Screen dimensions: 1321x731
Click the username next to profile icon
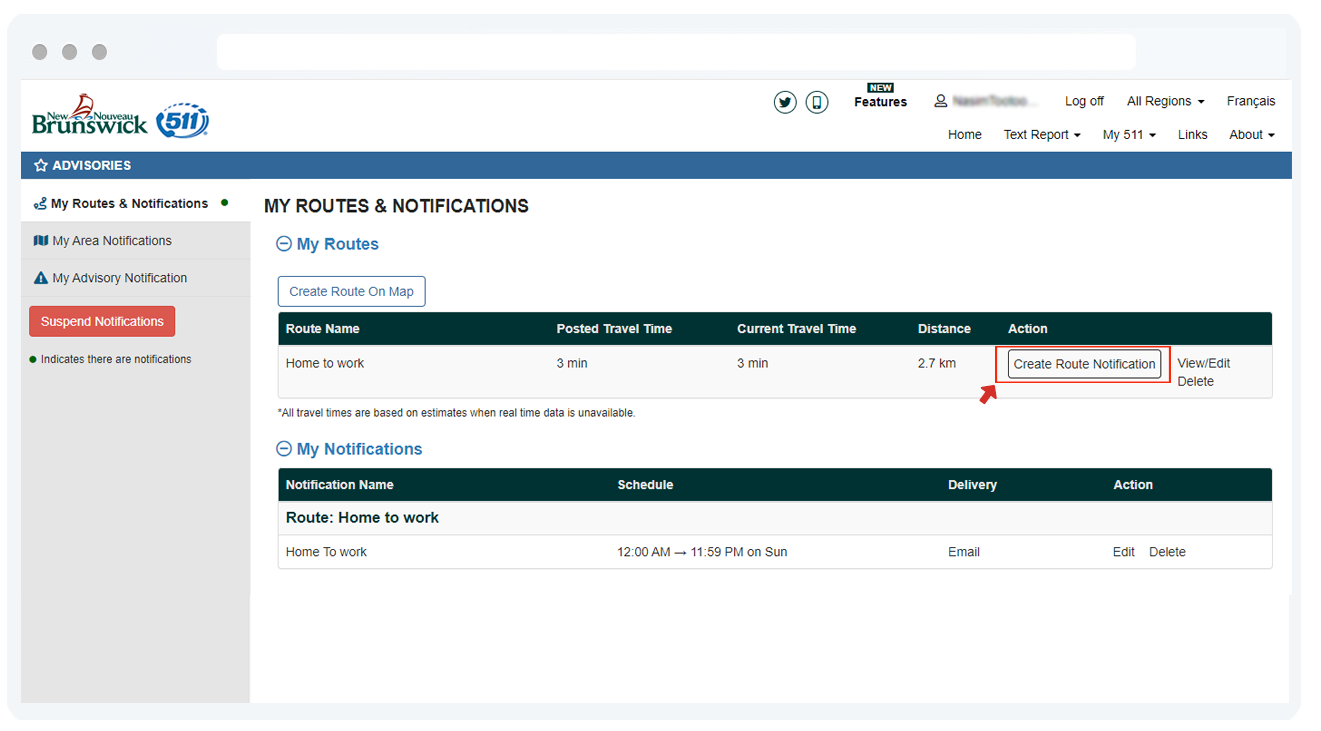coord(995,101)
